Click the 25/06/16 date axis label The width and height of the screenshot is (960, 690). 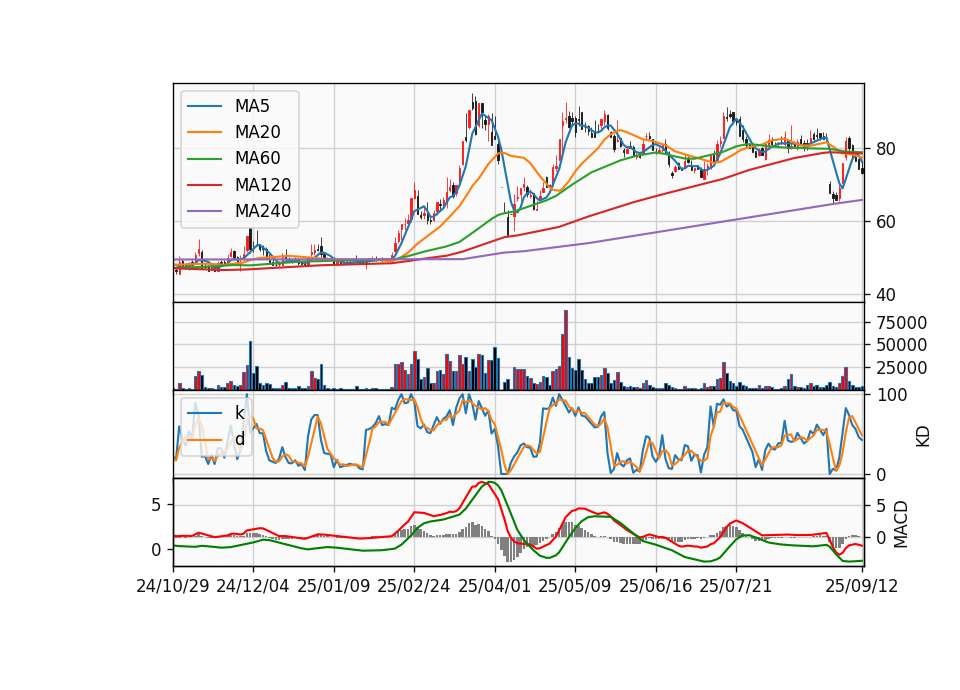[x=656, y=586]
